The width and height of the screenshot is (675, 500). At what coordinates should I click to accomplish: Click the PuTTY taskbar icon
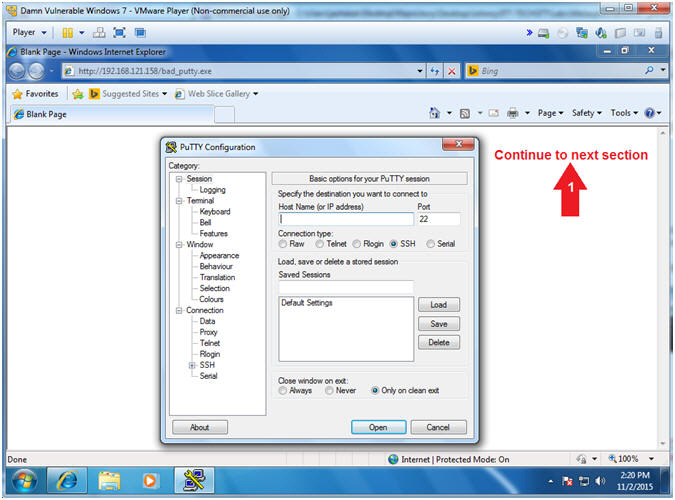pyautogui.click(x=194, y=481)
